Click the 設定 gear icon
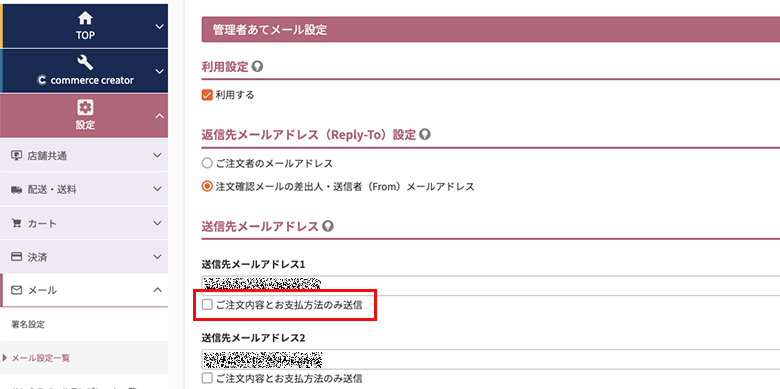Viewport: 780px width, 389px height. click(x=86, y=107)
